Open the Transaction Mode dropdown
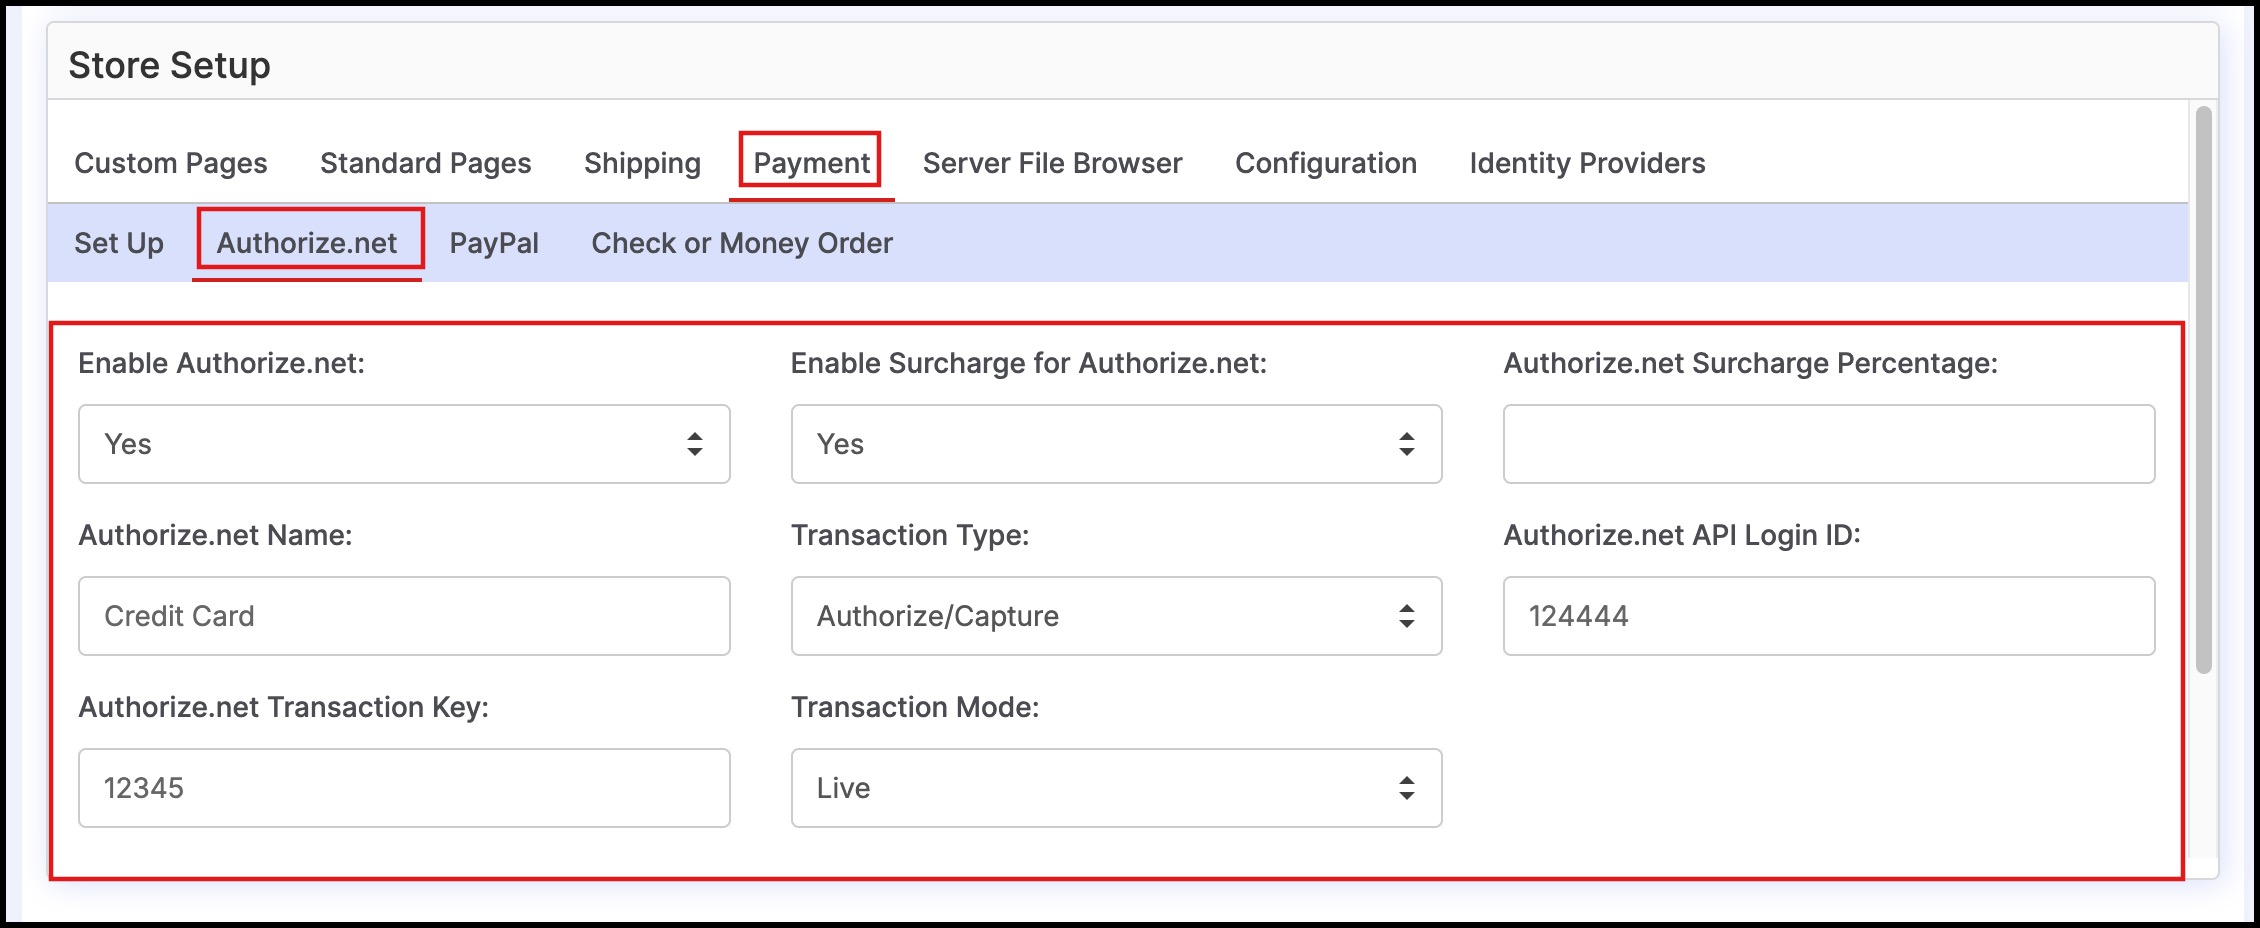2260x928 pixels. pyautogui.click(x=1116, y=788)
